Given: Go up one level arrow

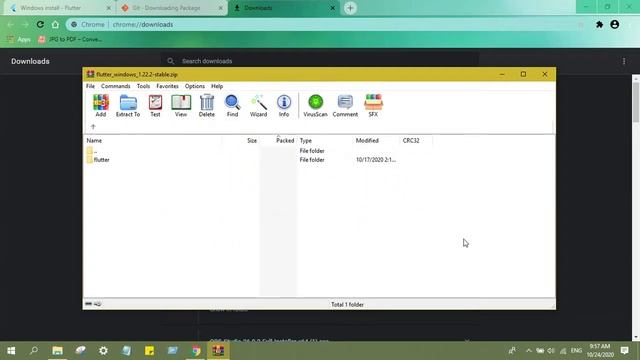Looking at the screenshot, I should coord(93,127).
